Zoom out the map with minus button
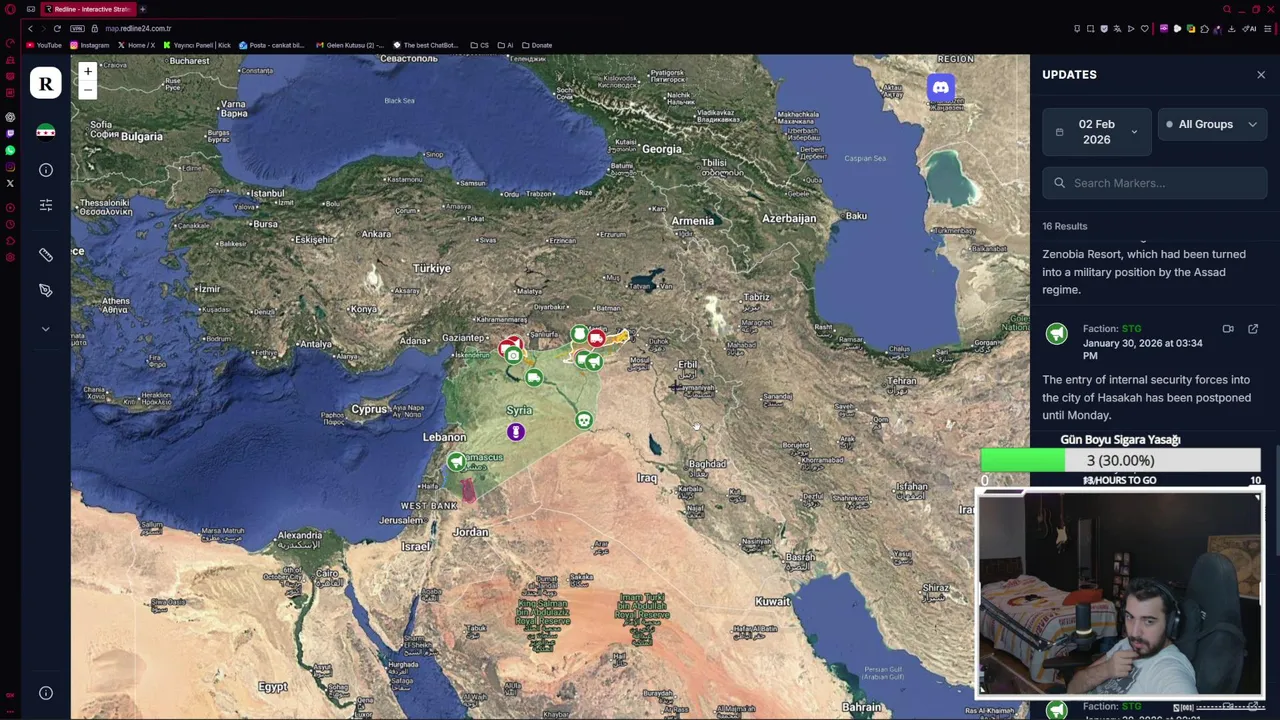 pyautogui.click(x=87, y=89)
